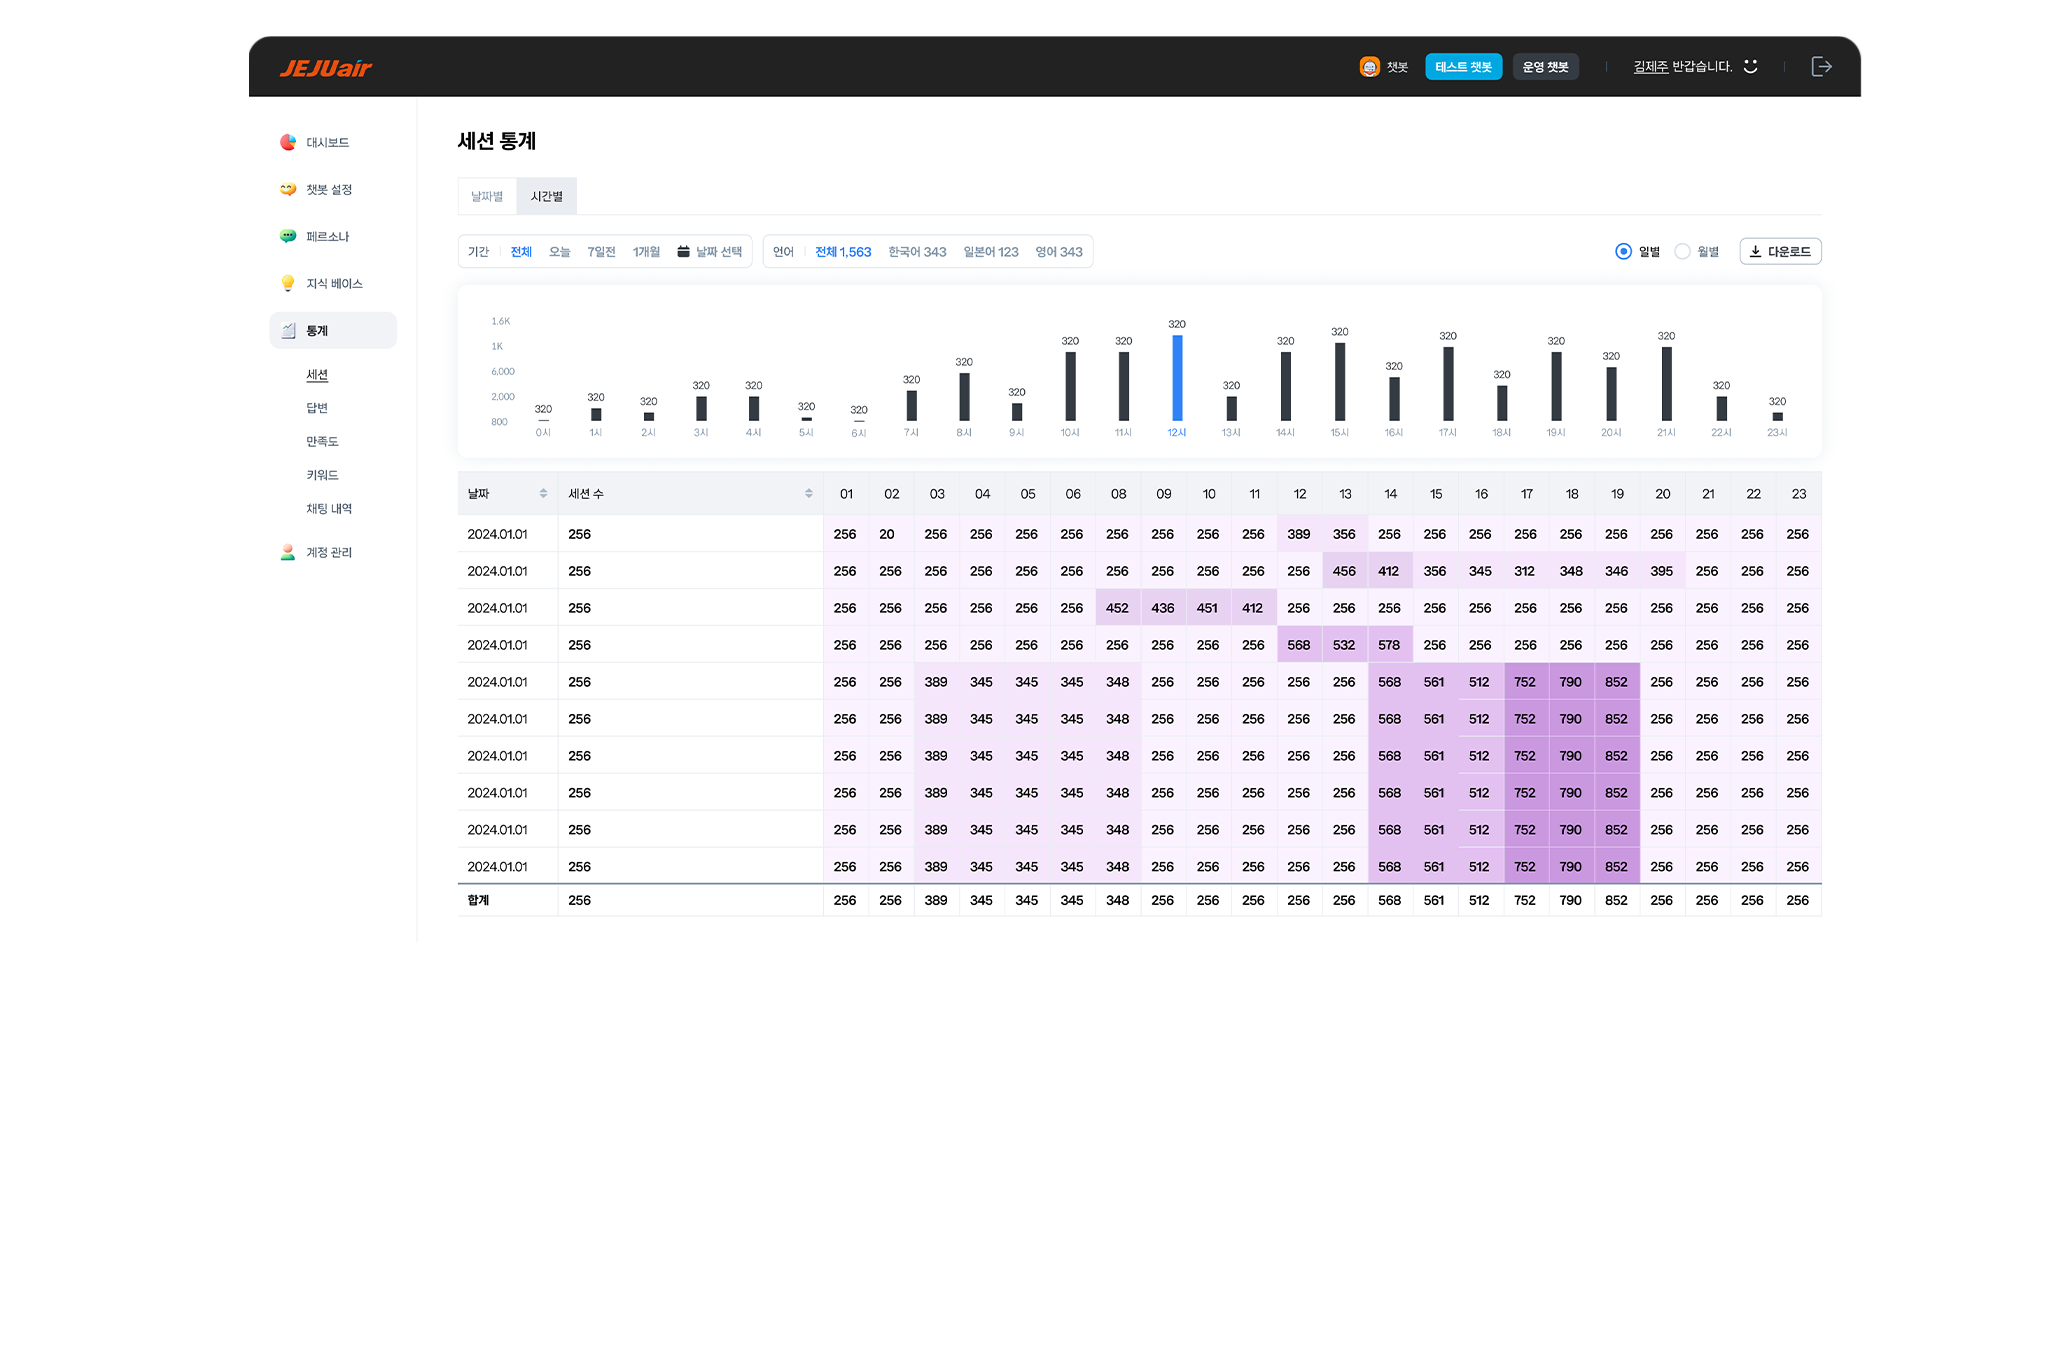2063x1362 pixels.
Task: Switch to the by-date (날짜별) tab
Action: 487,196
